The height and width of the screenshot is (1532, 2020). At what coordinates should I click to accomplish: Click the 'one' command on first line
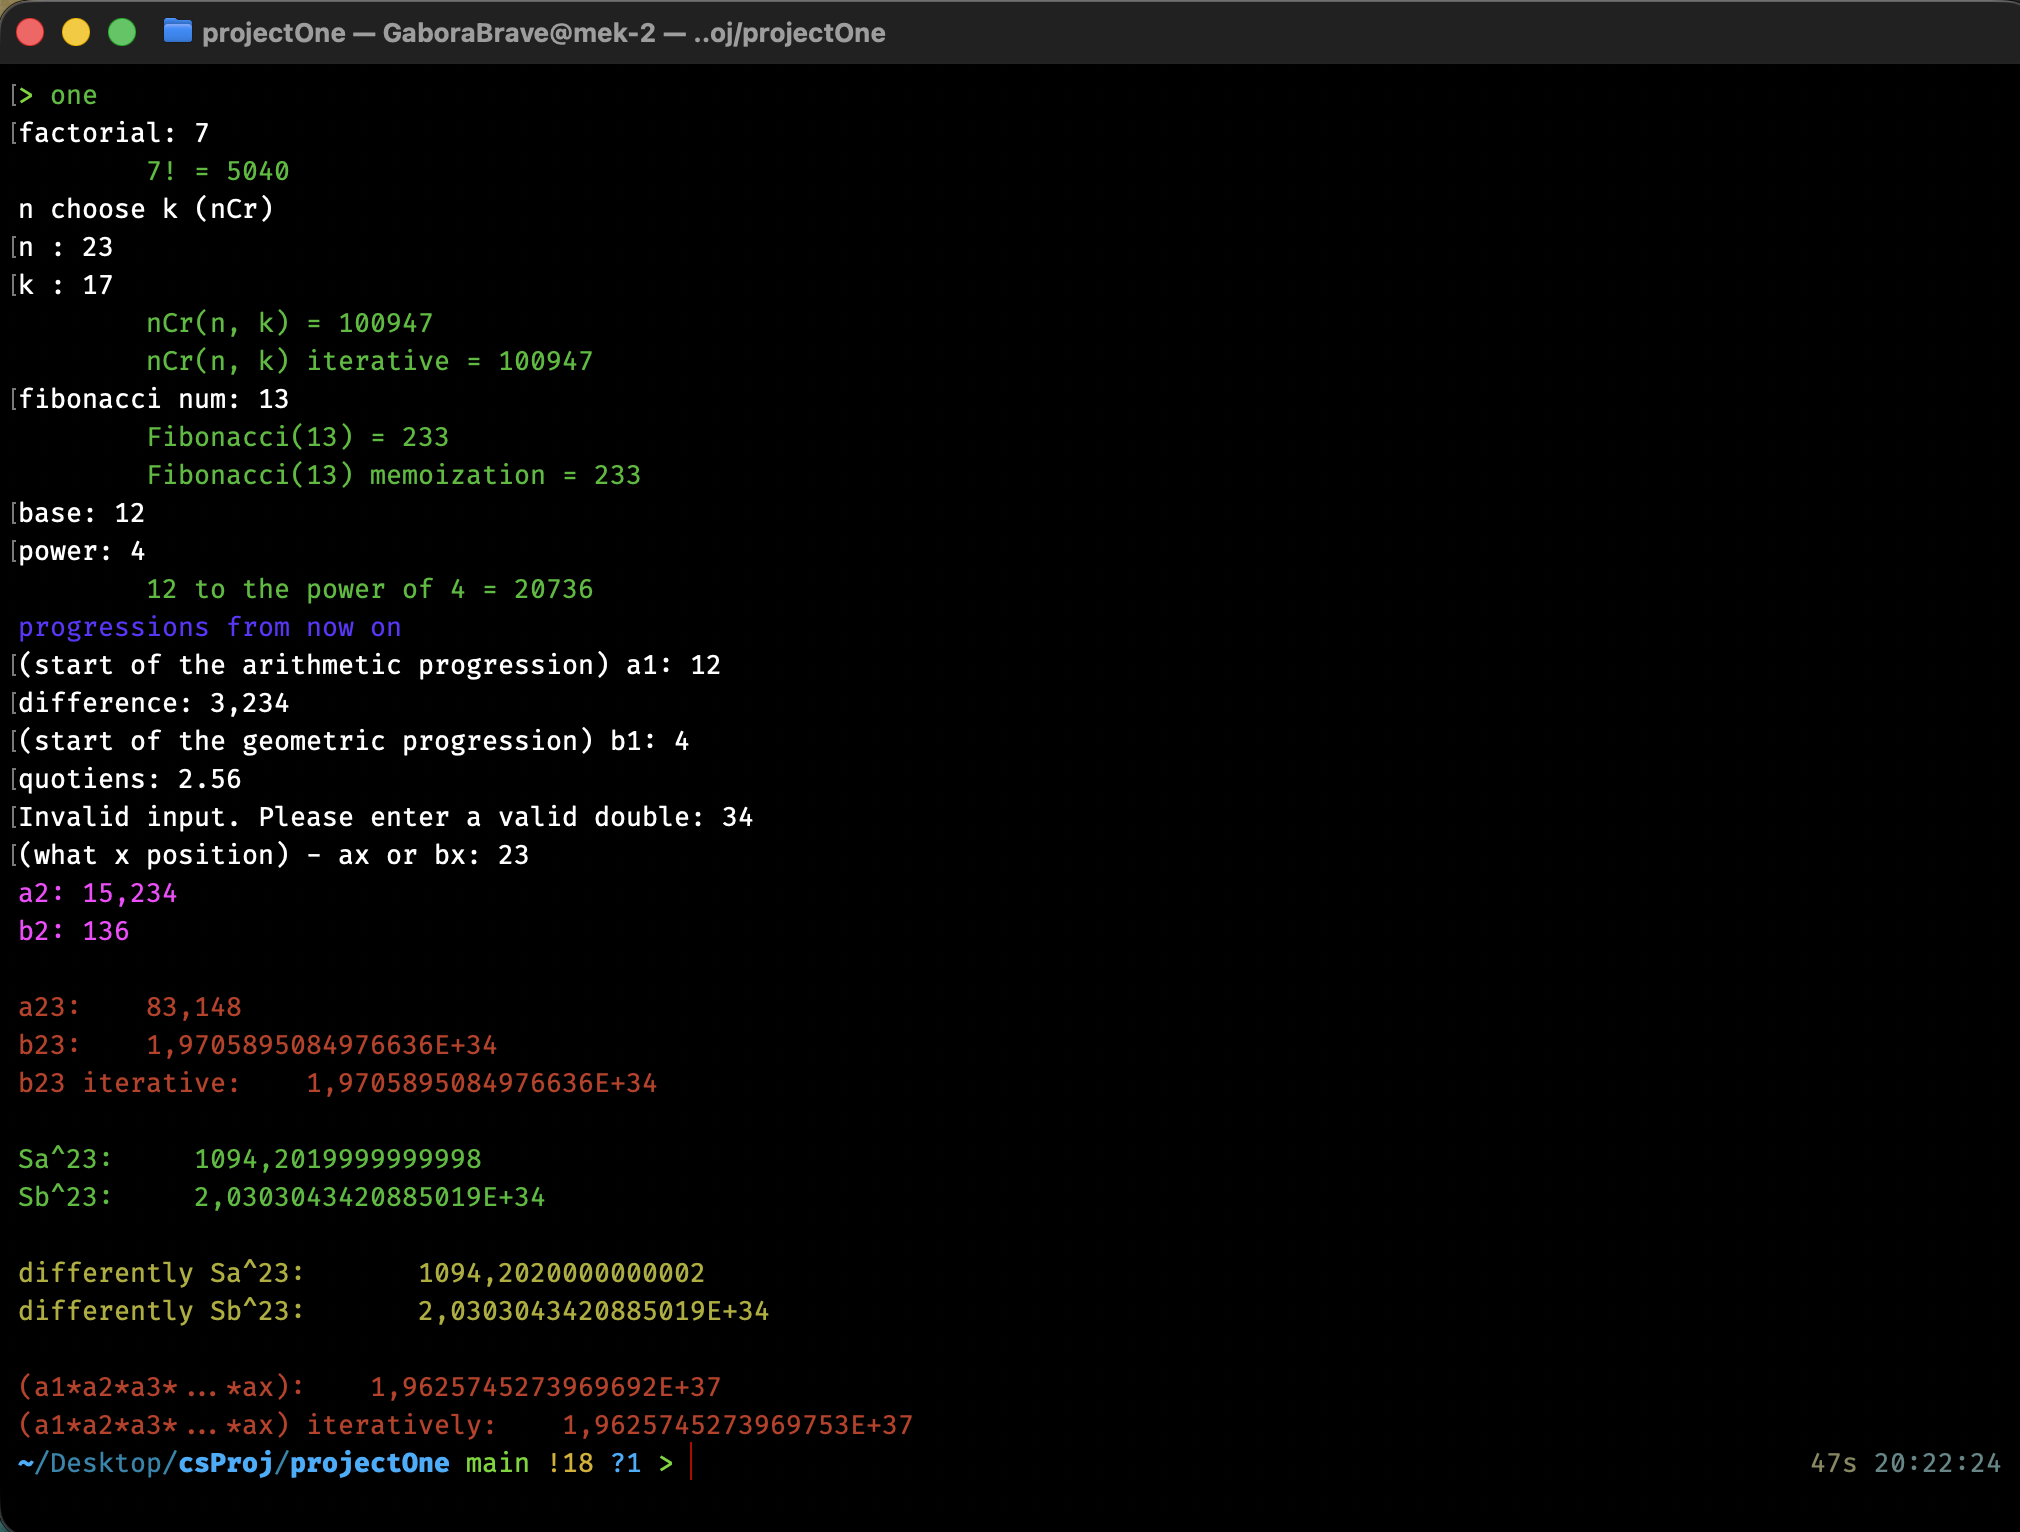tap(73, 96)
